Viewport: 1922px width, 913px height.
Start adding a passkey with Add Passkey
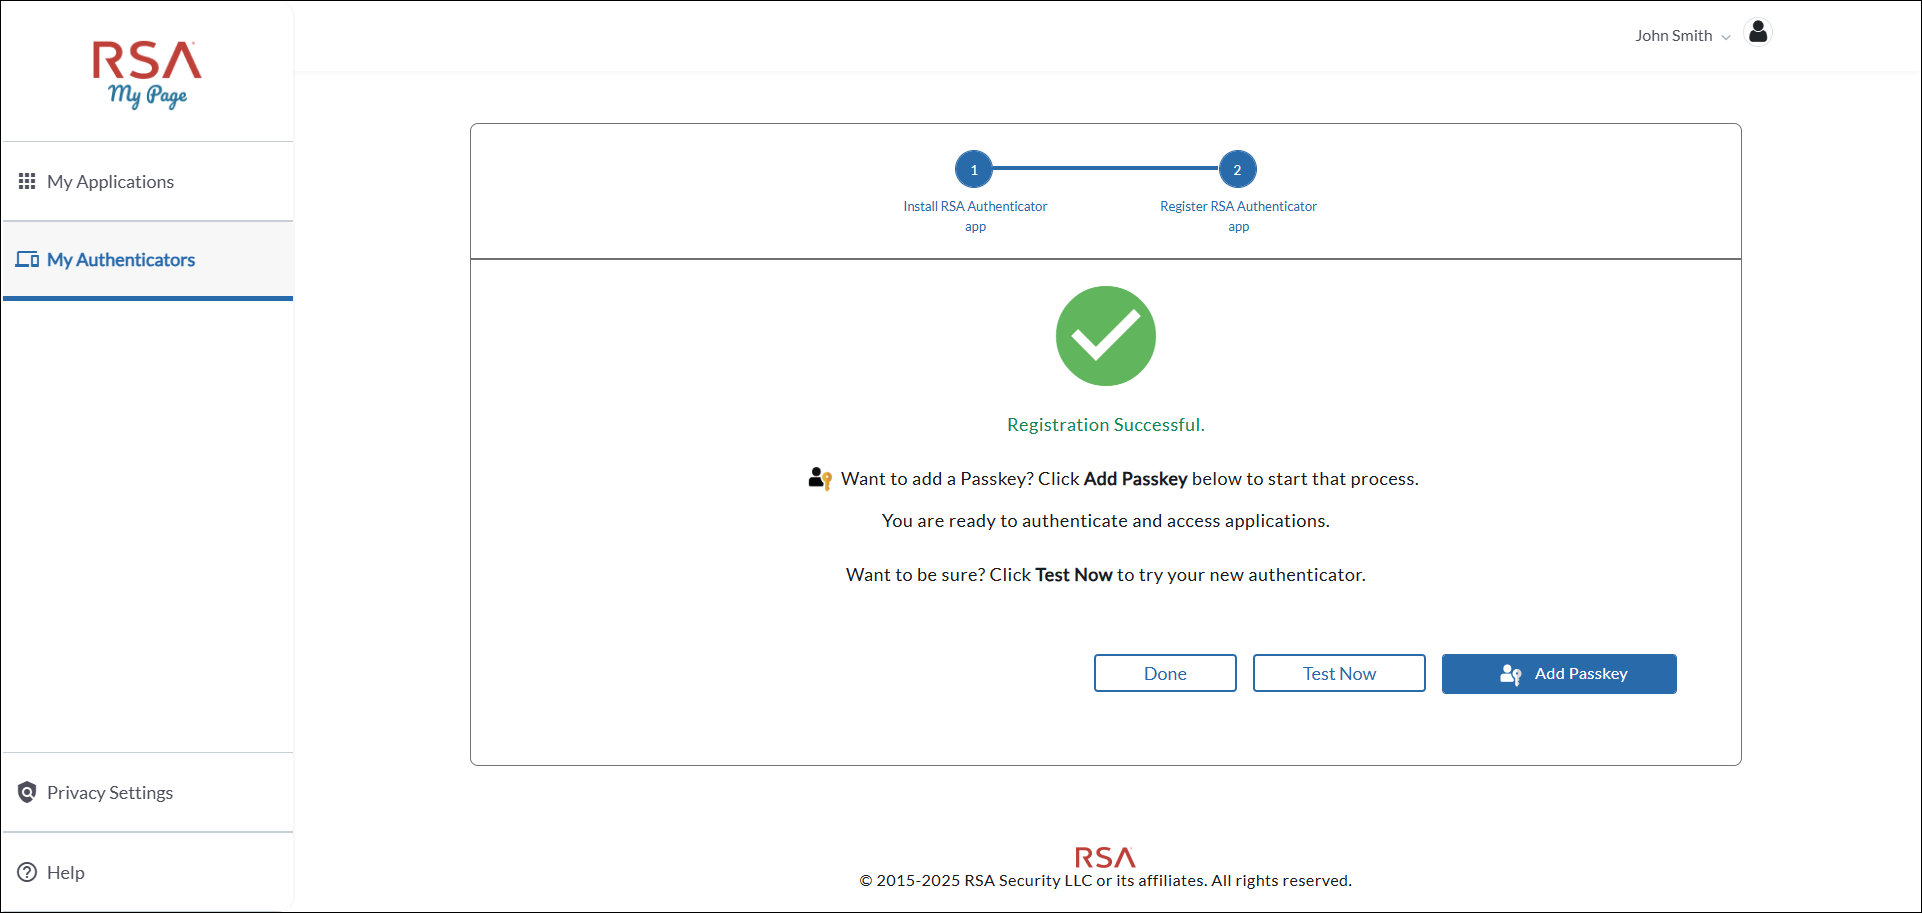click(x=1558, y=674)
